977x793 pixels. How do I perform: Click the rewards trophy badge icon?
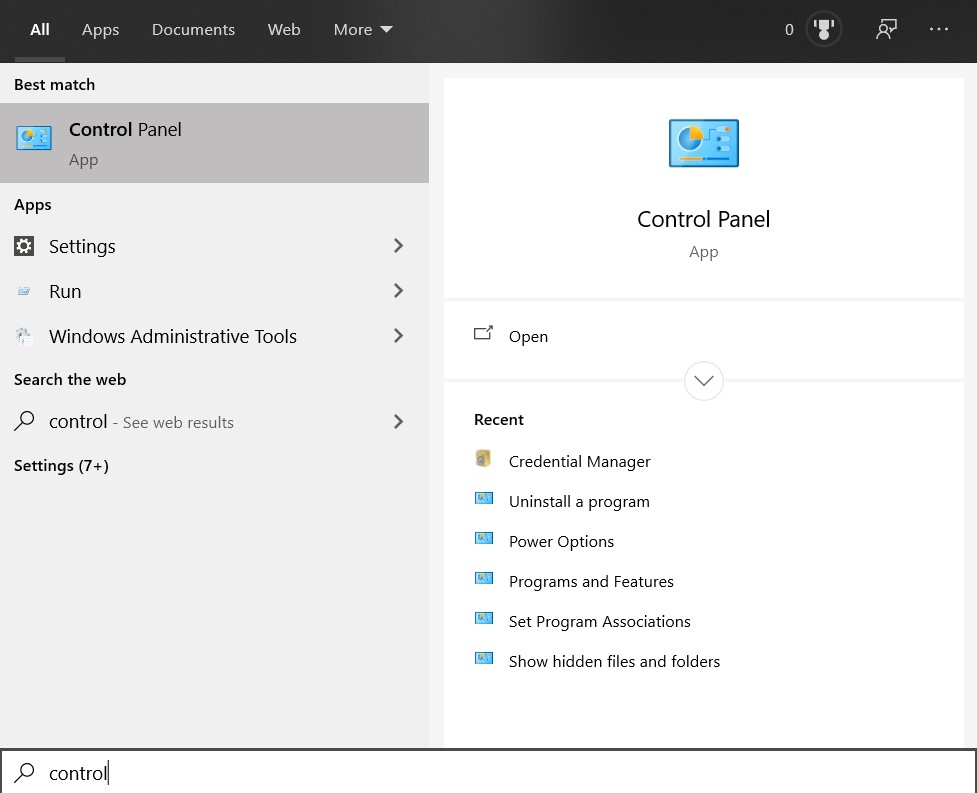coord(824,30)
